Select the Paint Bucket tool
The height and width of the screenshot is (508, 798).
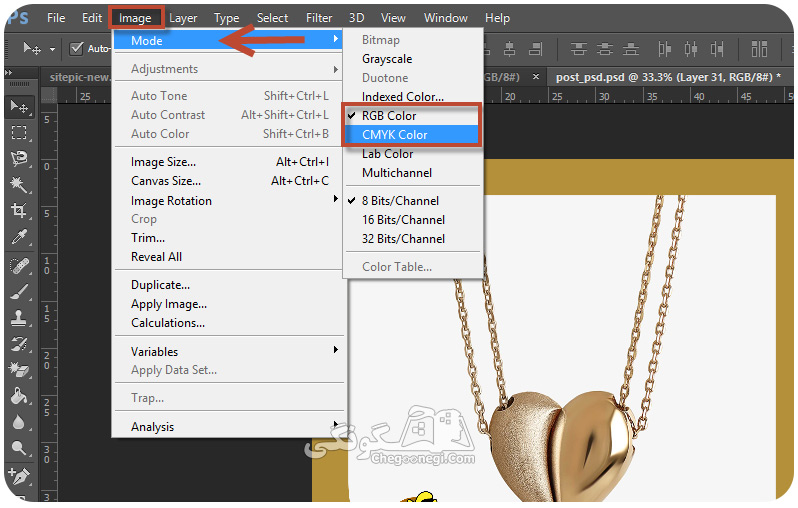coord(19,396)
